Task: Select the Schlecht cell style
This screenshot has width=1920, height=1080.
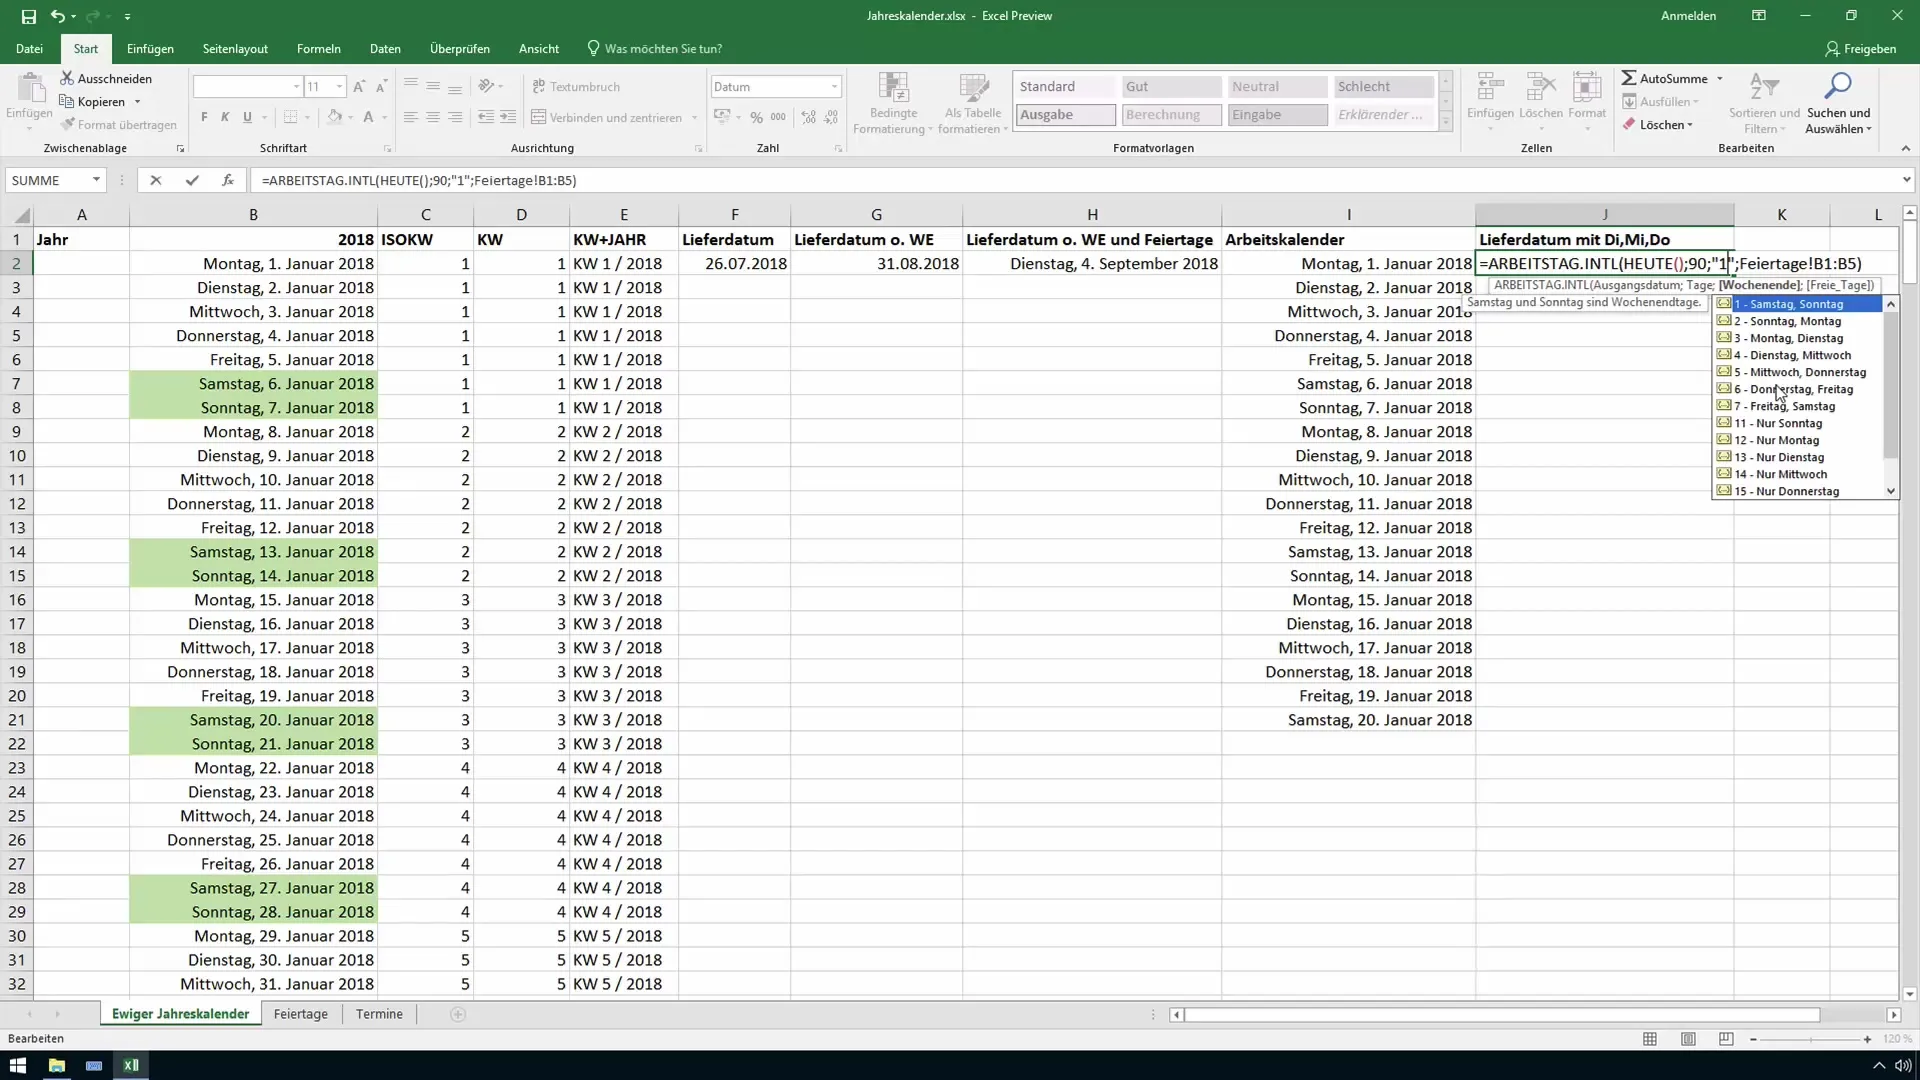Action: coord(1383,87)
